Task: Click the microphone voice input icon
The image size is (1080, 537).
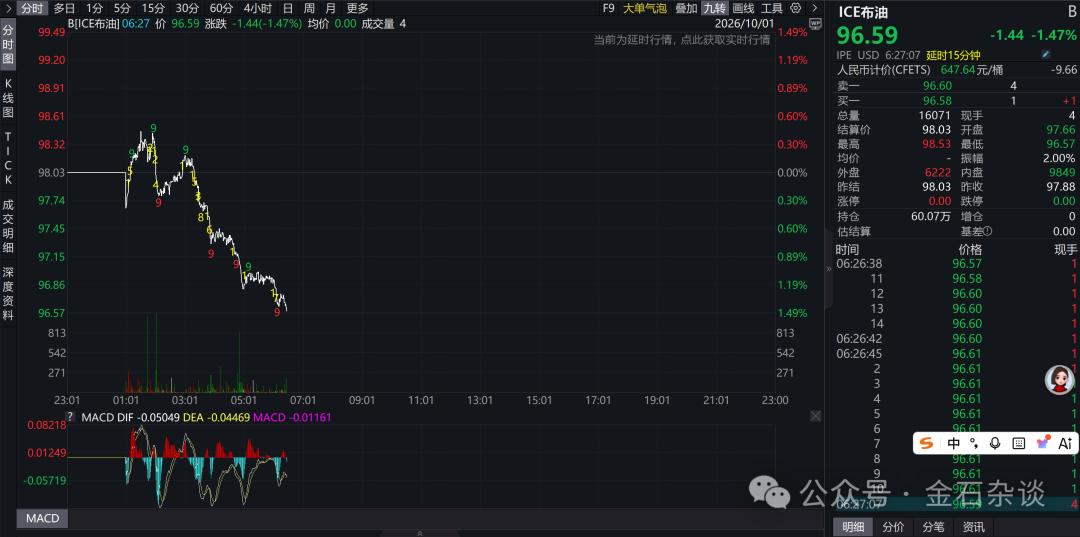Action: pyautogui.click(x=995, y=443)
